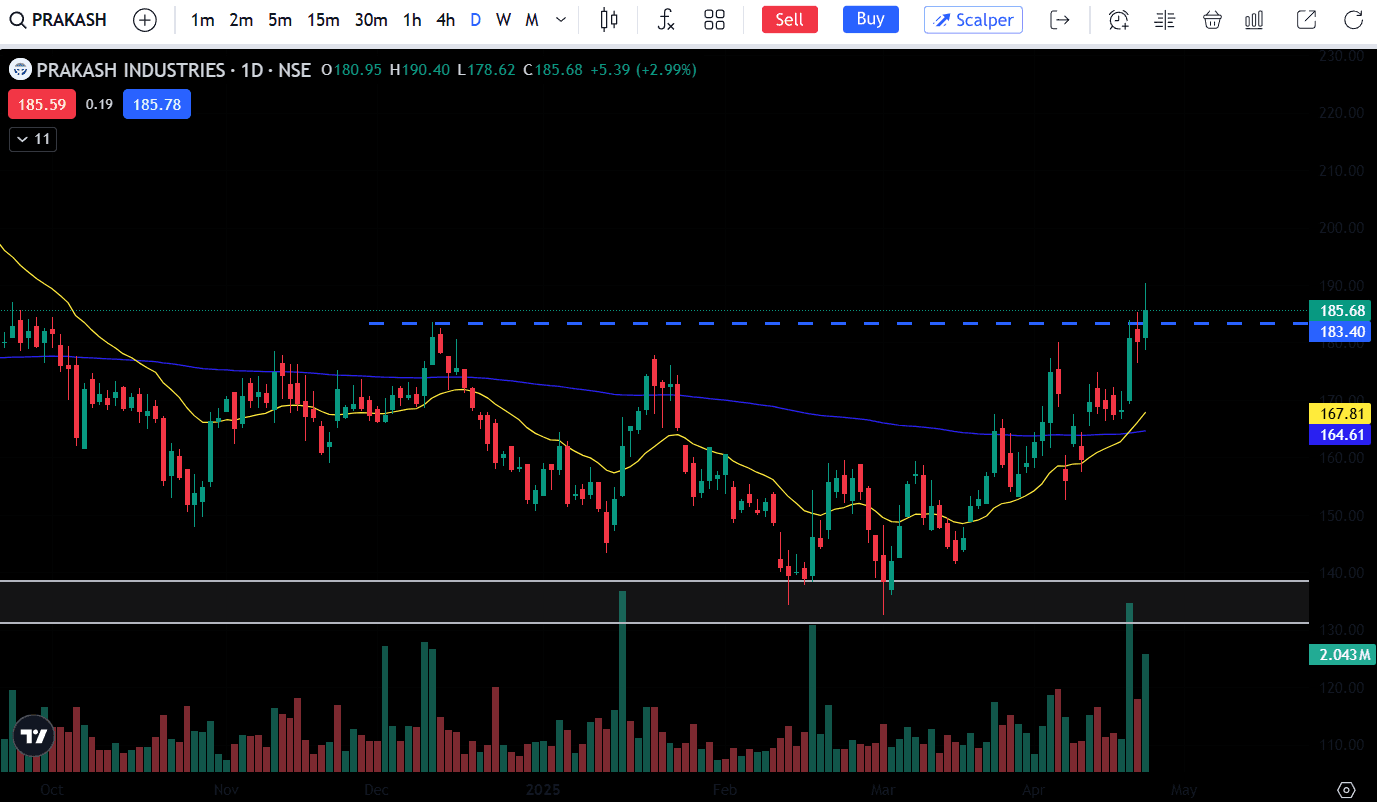Screen dimensions: 1377x802
Task: Click the 150.00 price scale label
Action: [1341, 516]
